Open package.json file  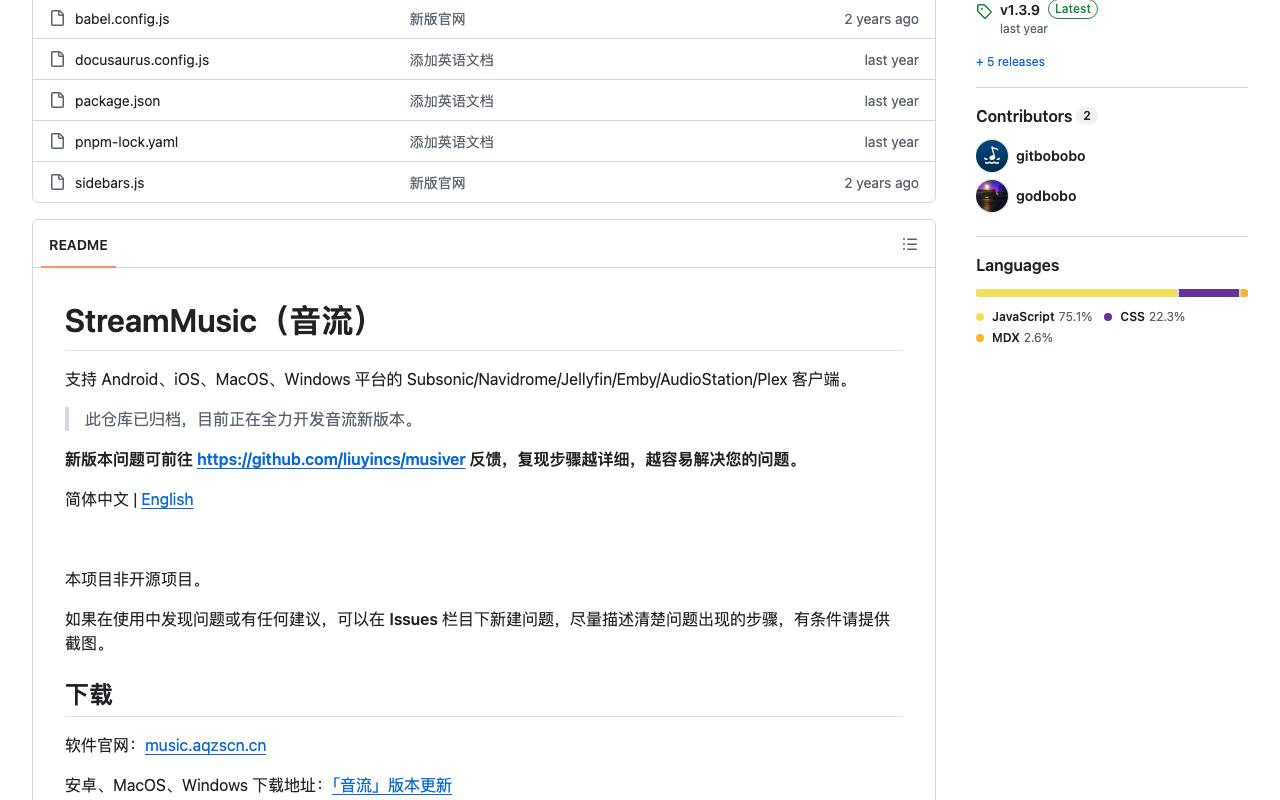click(117, 101)
